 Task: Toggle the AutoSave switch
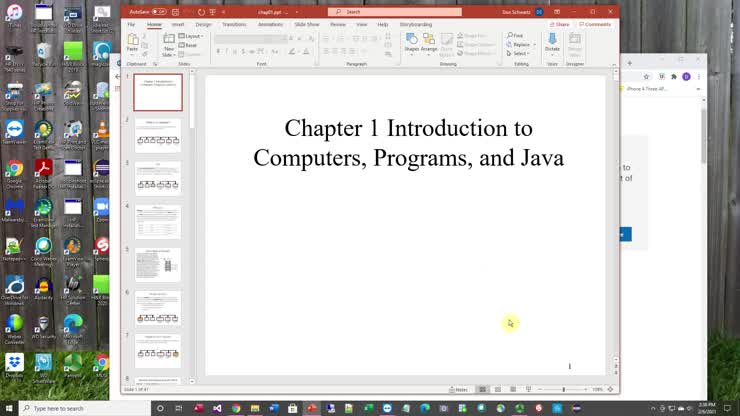159,12
